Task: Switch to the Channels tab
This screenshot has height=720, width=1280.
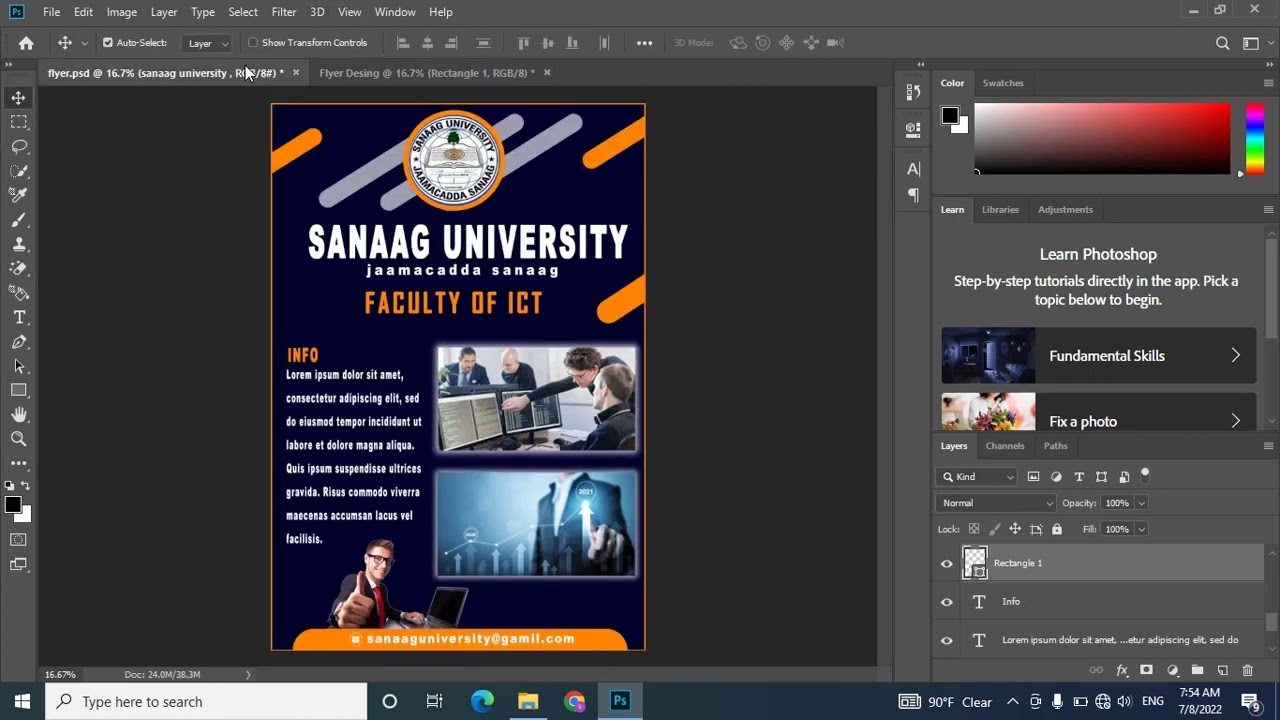Action: click(x=1005, y=446)
